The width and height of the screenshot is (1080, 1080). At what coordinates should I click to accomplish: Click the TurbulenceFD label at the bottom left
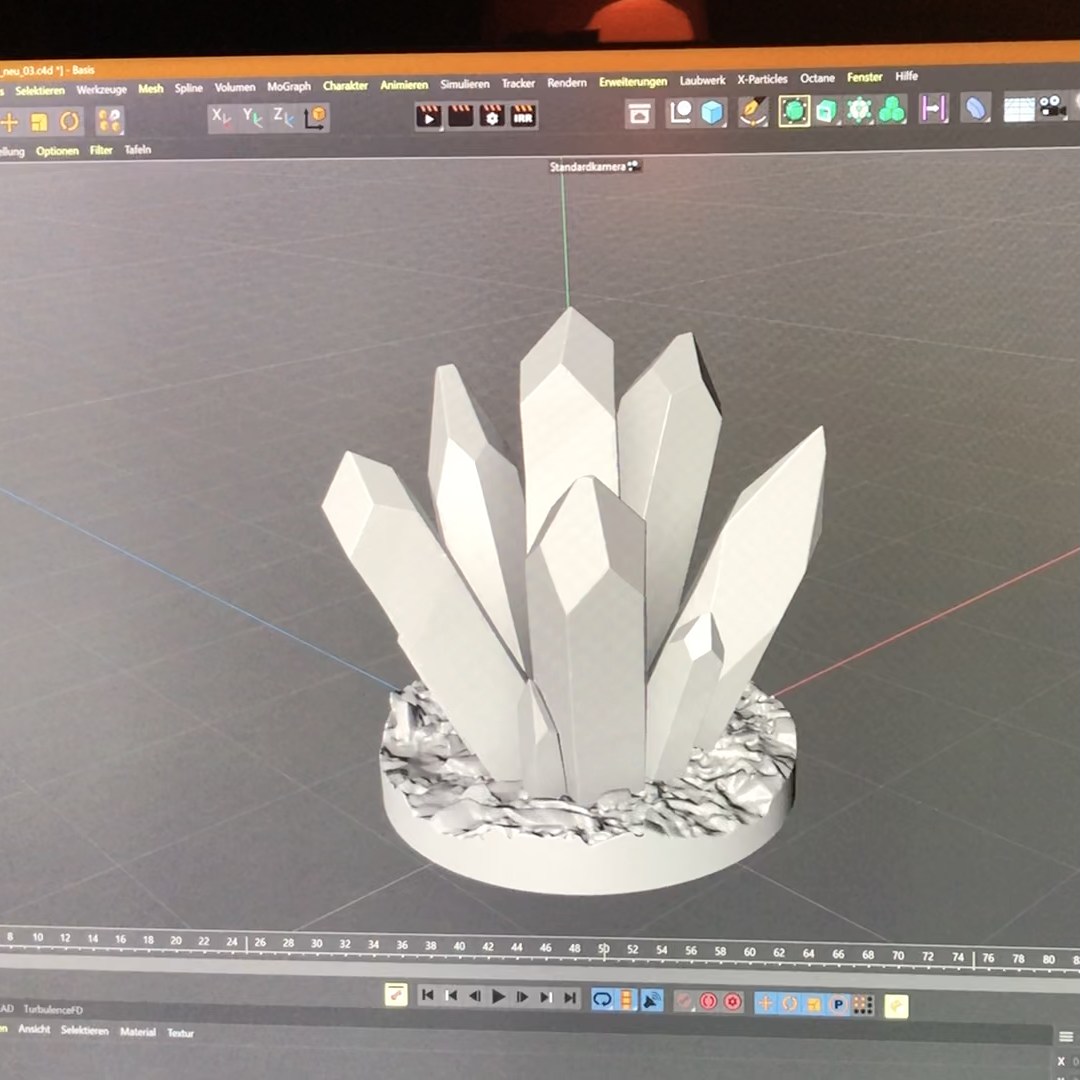[x=55, y=1010]
